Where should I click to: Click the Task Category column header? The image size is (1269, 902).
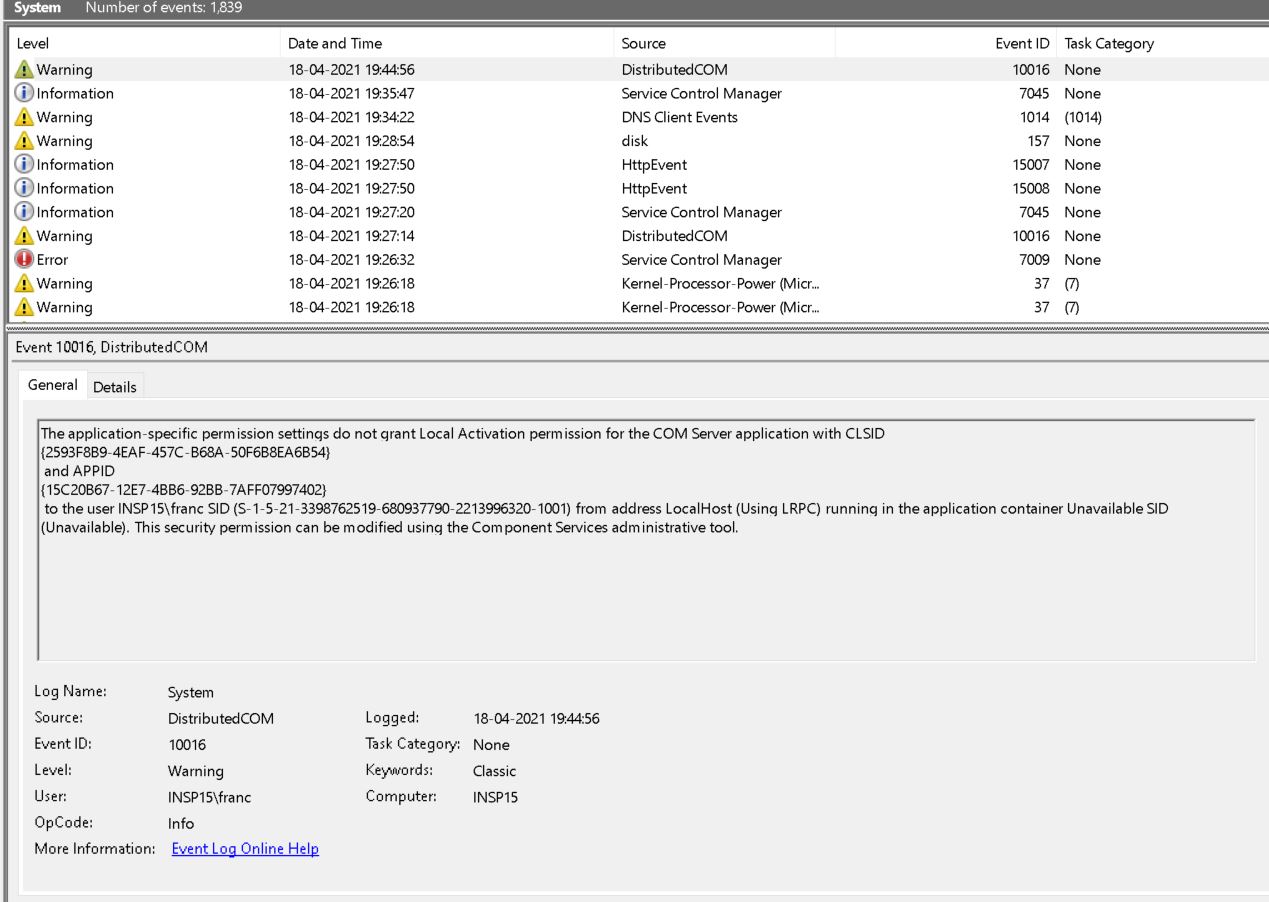1162,44
